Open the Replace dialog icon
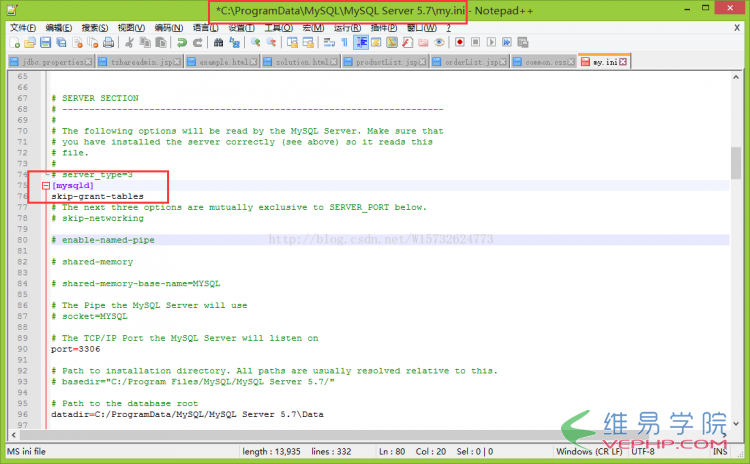 [x=234, y=43]
